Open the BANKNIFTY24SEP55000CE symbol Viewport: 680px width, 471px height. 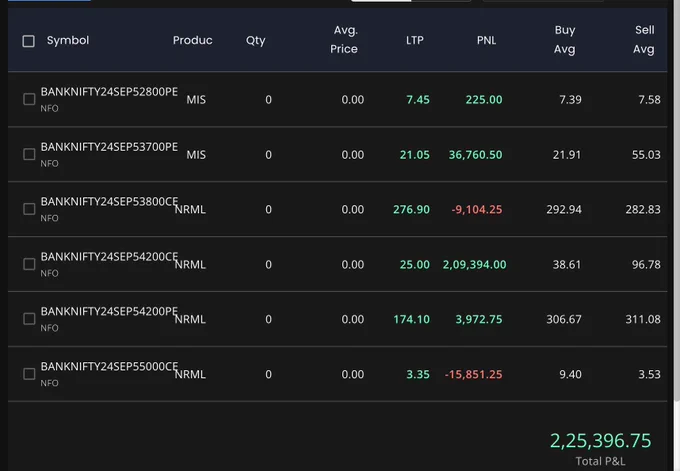click(x=109, y=366)
